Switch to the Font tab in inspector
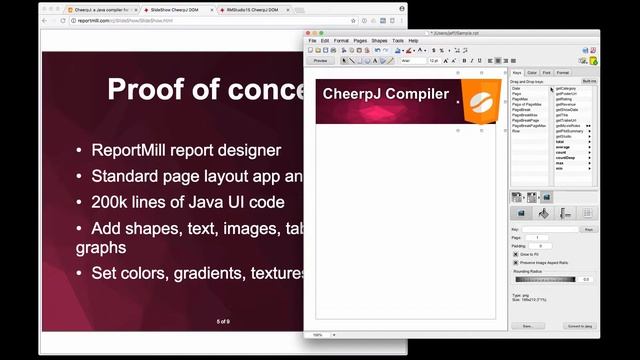Image resolution: width=640 pixels, height=360 pixels. 547,73
